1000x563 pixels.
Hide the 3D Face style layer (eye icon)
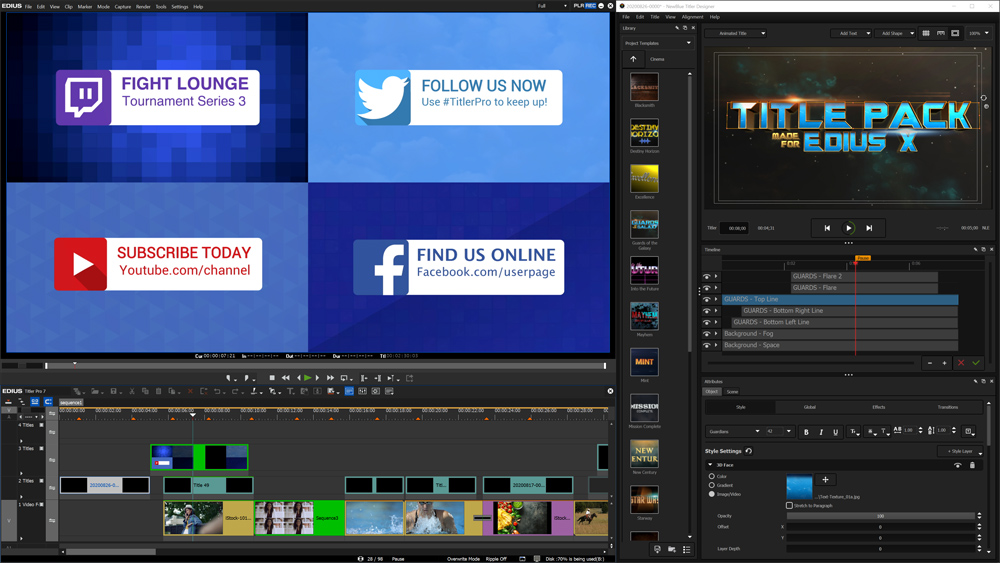click(x=957, y=465)
